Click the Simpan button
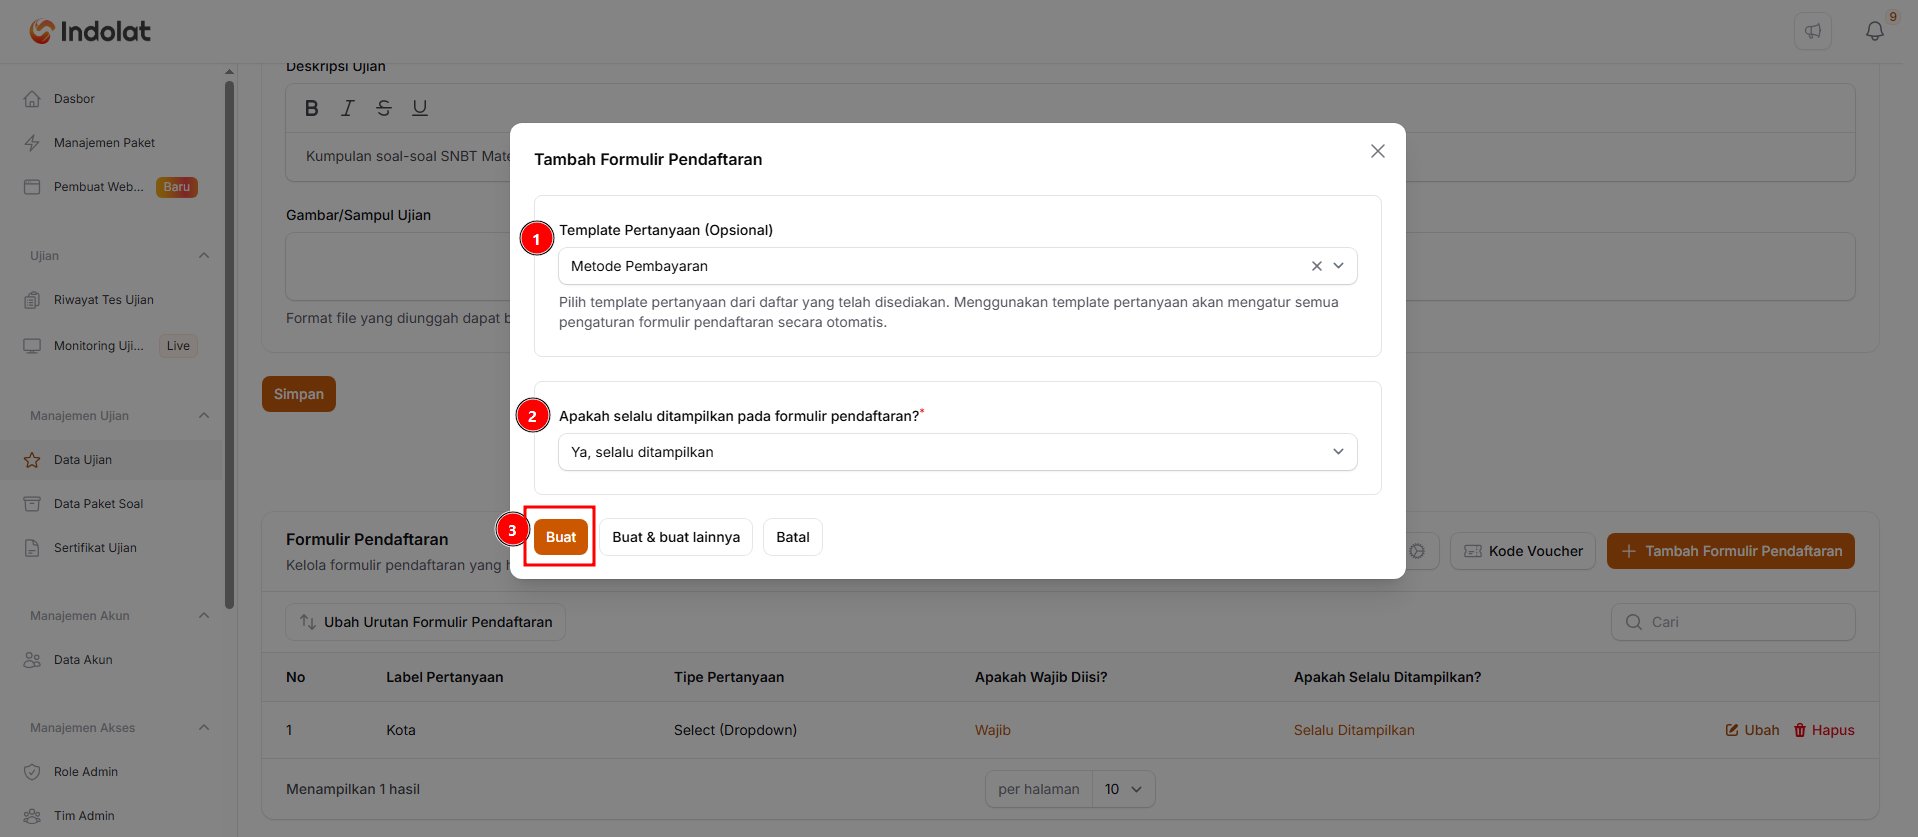The width and height of the screenshot is (1918, 837). 299,394
